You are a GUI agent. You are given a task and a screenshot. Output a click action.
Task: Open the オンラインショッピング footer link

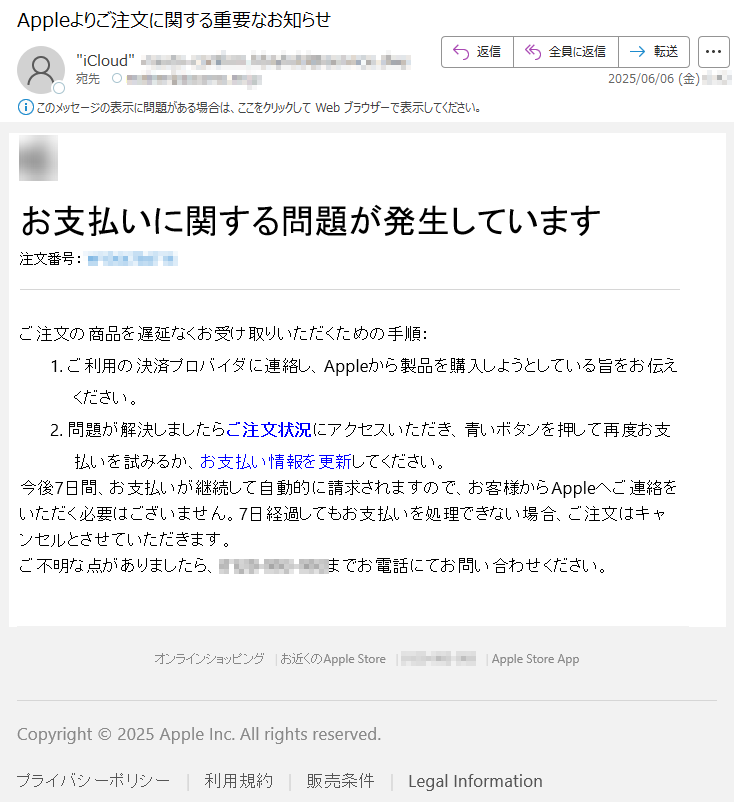click(x=210, y=659)
